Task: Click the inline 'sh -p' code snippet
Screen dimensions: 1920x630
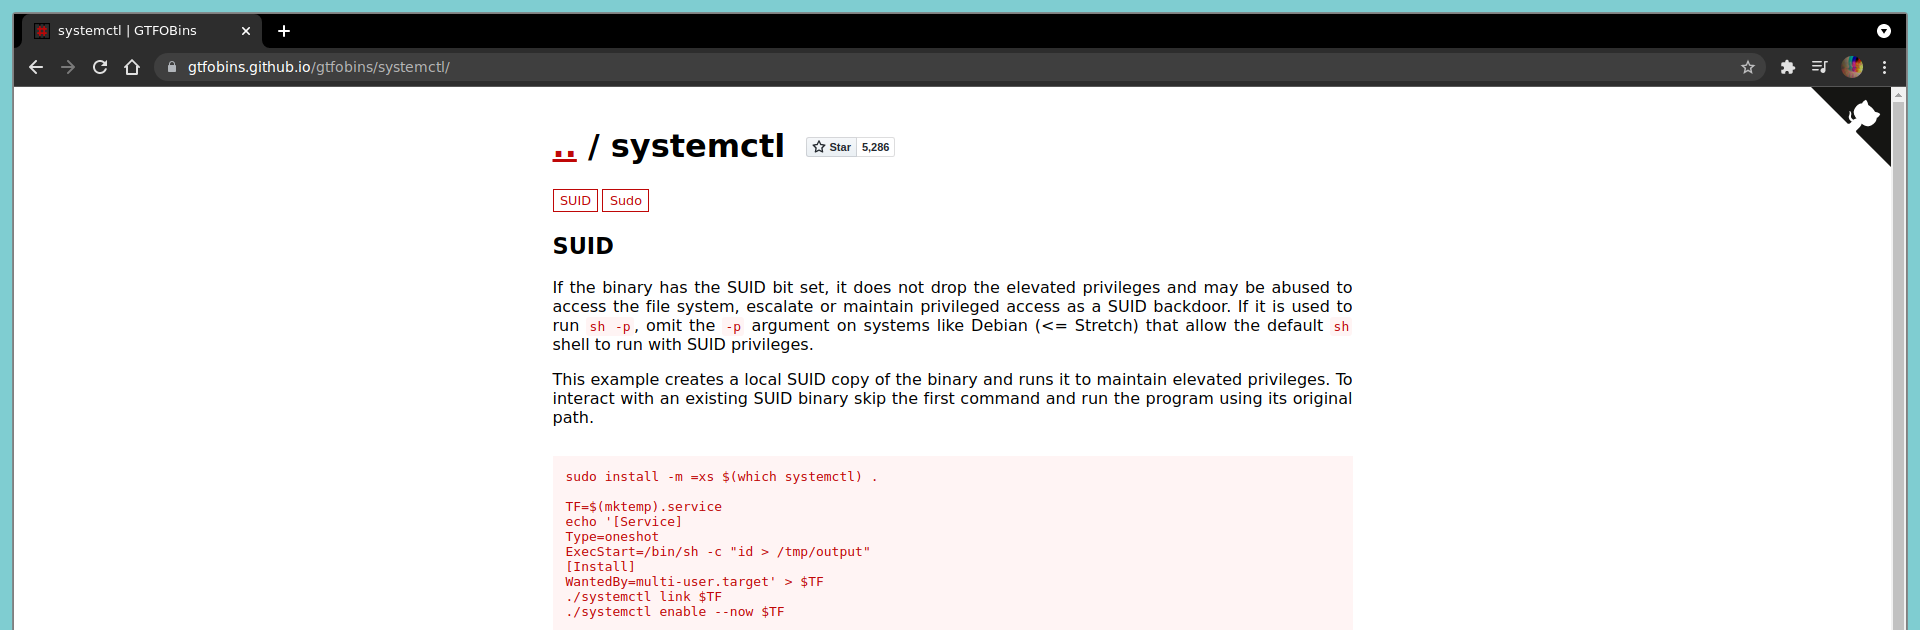Action: (610, 327)
